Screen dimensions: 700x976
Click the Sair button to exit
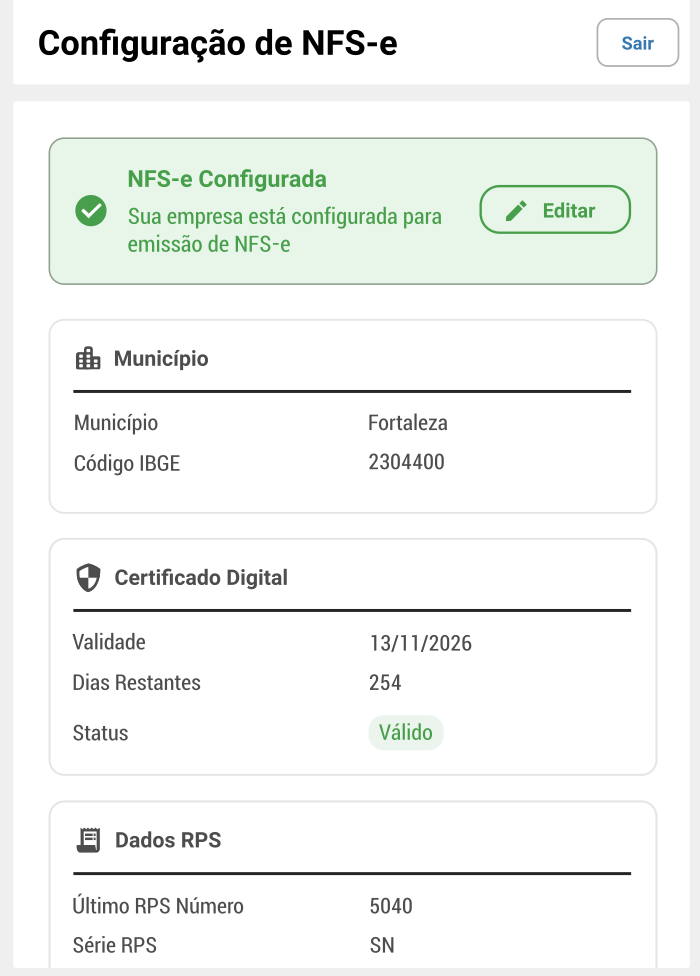[637, 43]
